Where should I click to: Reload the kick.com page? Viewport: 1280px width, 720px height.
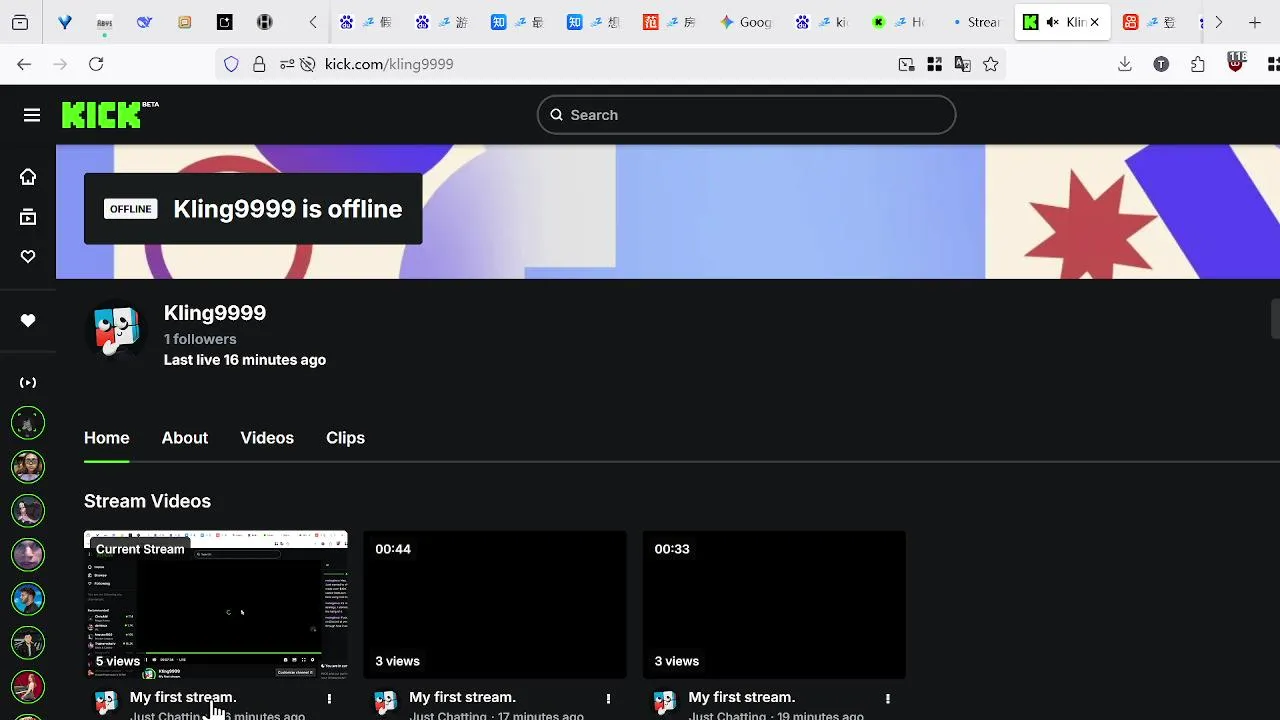(96, 64)
